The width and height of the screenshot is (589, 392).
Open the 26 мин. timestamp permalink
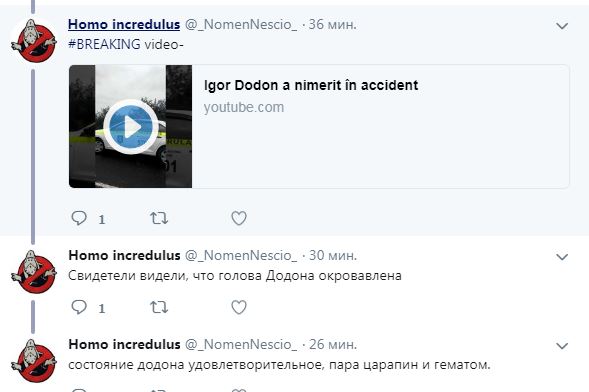tap(333, 345)
